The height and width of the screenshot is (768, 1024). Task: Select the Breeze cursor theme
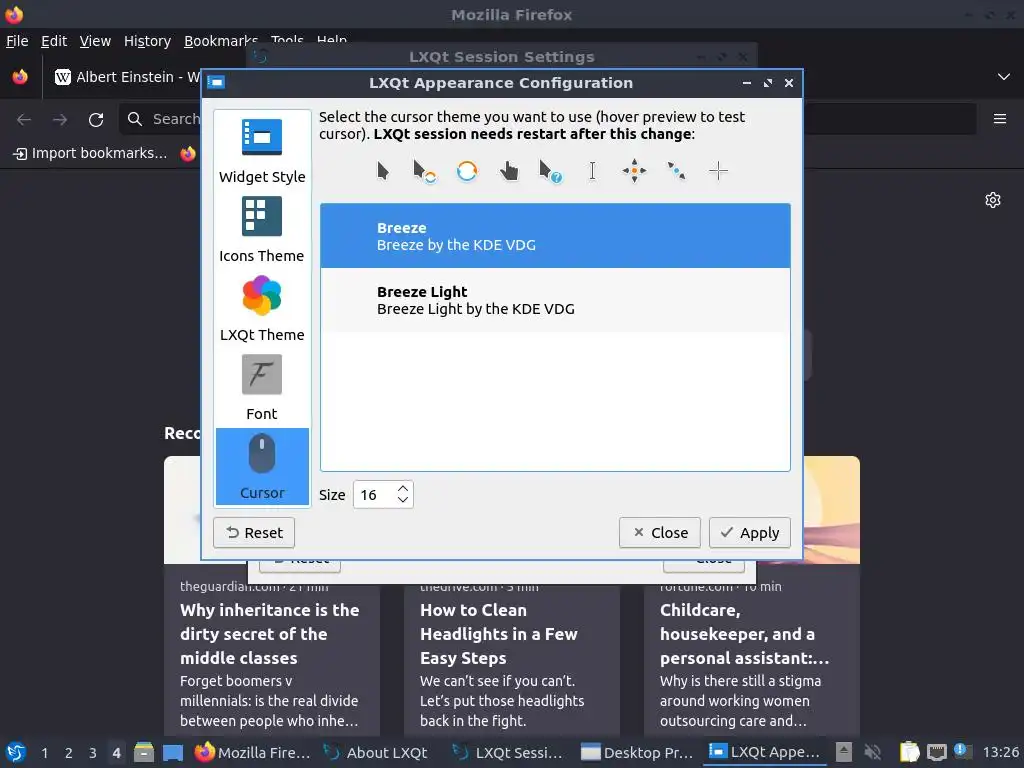[x=555, y=236]
